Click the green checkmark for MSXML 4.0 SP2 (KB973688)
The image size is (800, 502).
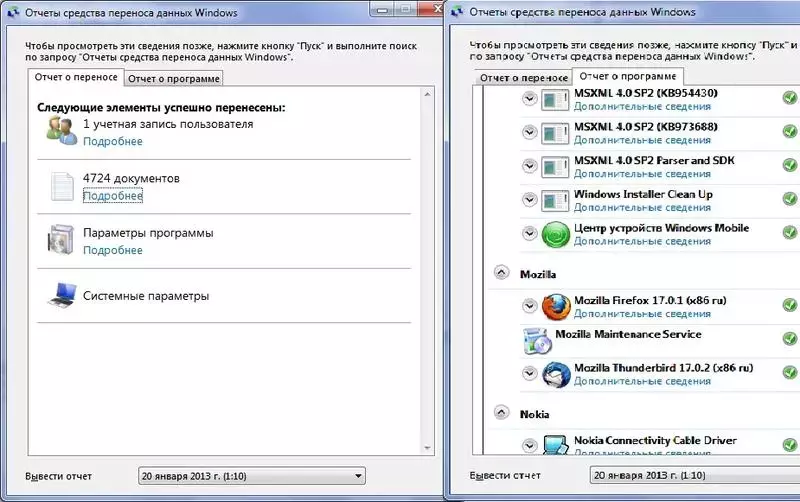[790, 131]
